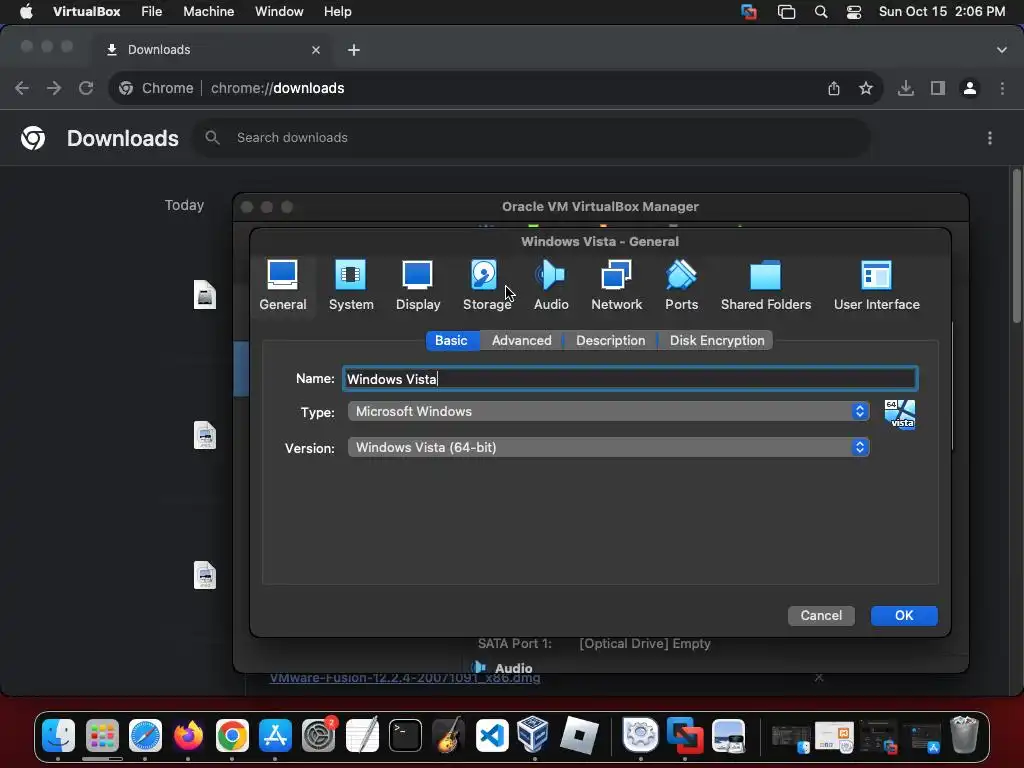The height and width of the screenshot is (768, 1024).
Task: Click Chrome's bookmark star icon
Action: [866, 88]
